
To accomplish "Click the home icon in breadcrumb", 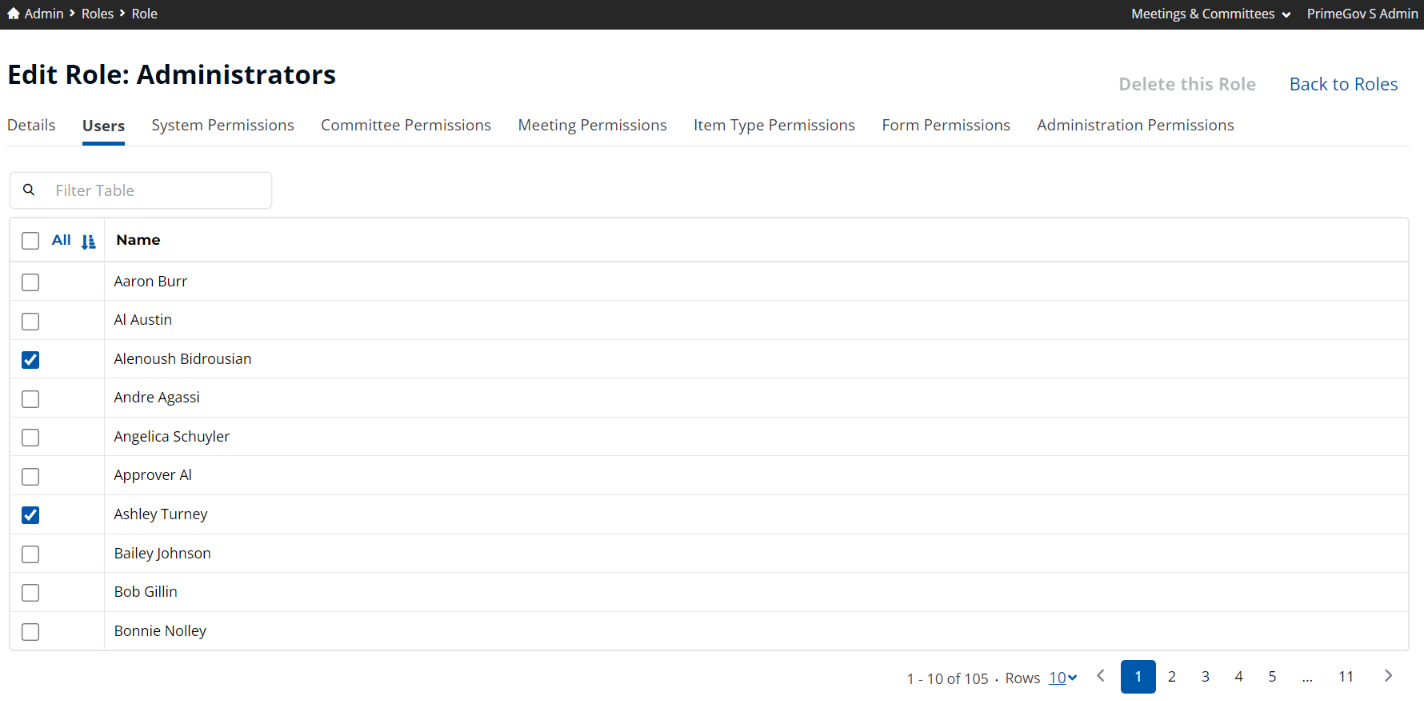I will [14, 14].
